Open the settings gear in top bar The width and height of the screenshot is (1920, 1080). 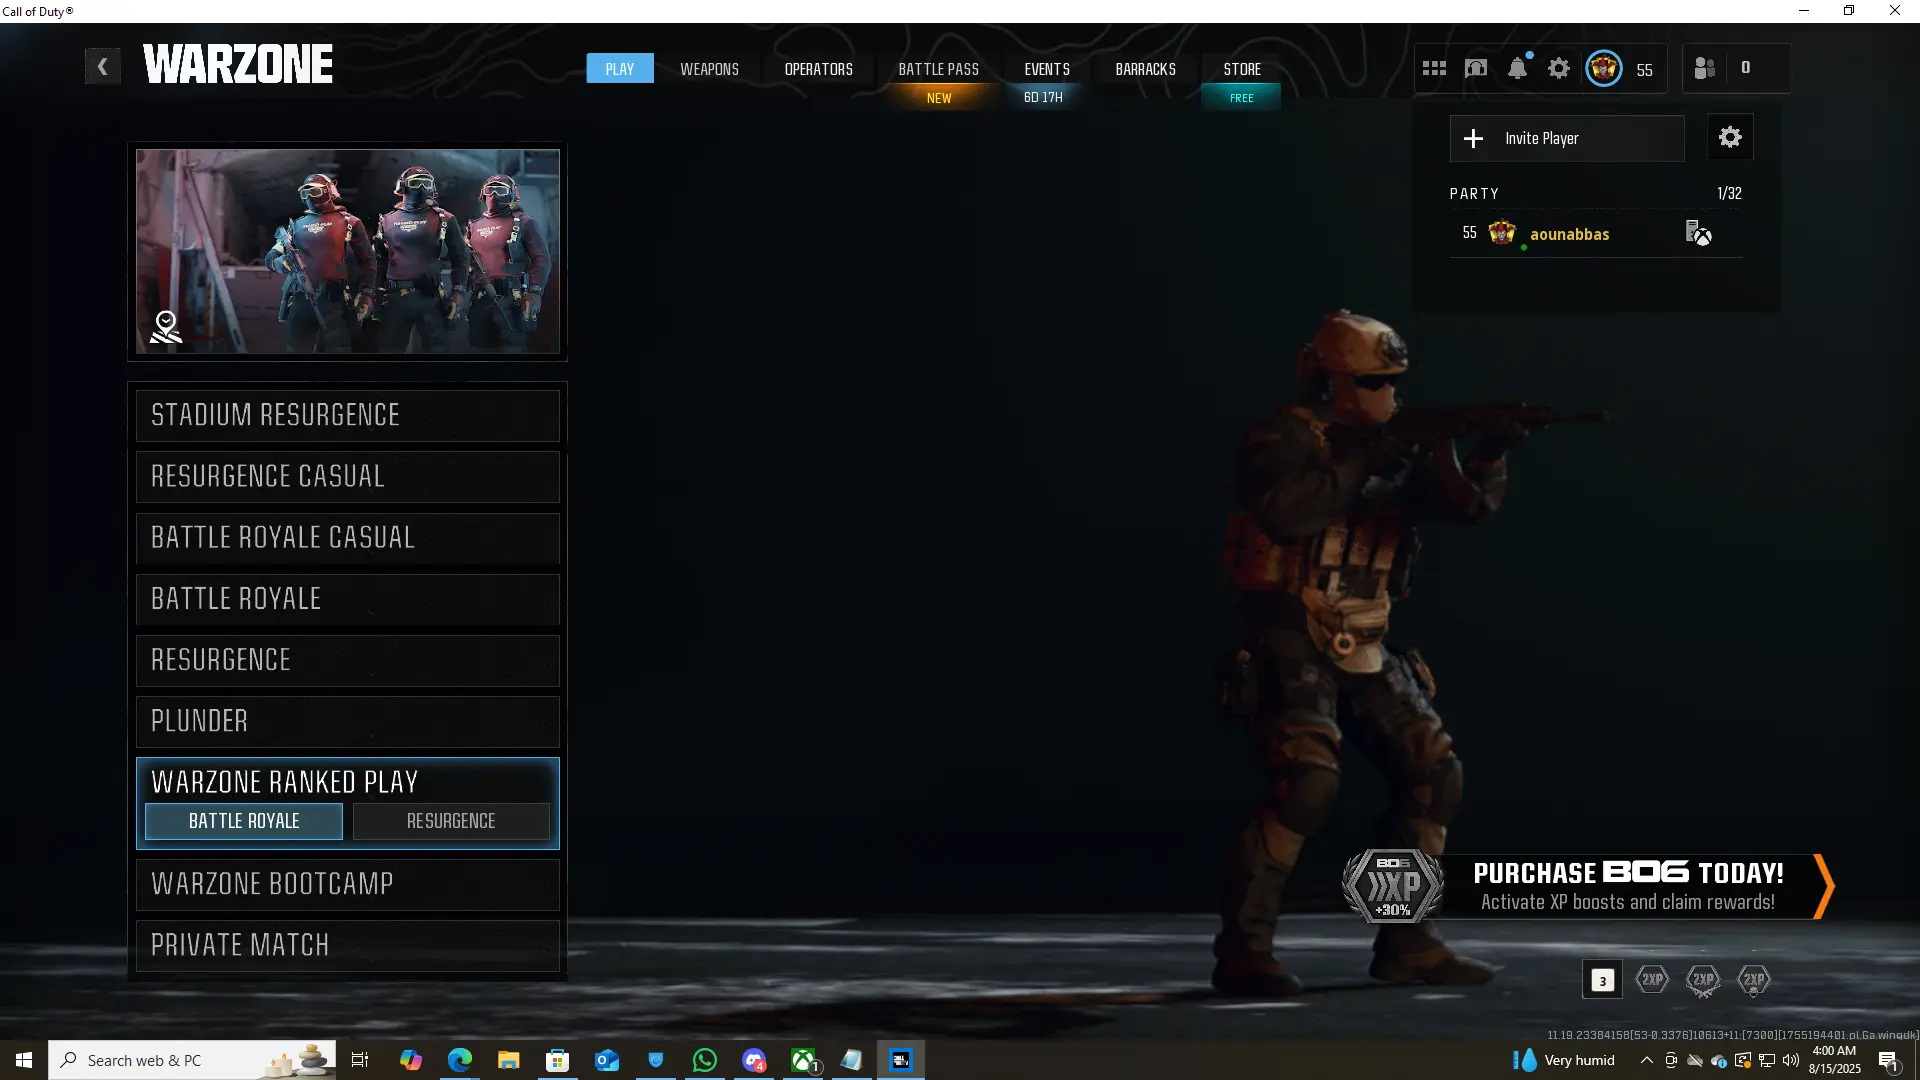coord(1559,69)
